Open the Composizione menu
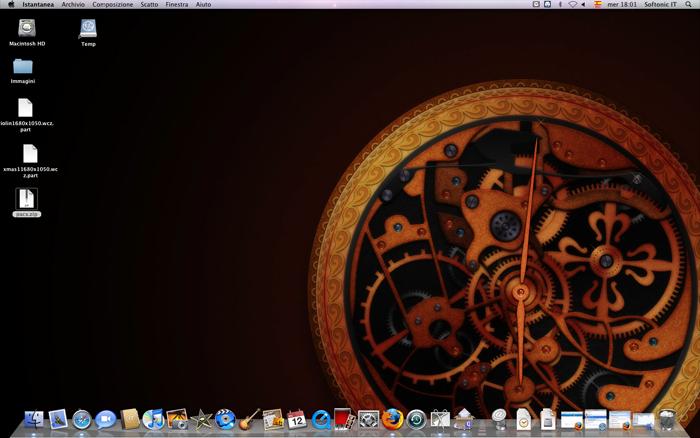This screenshot has width=700, height=438. click(x=112, y=4)
